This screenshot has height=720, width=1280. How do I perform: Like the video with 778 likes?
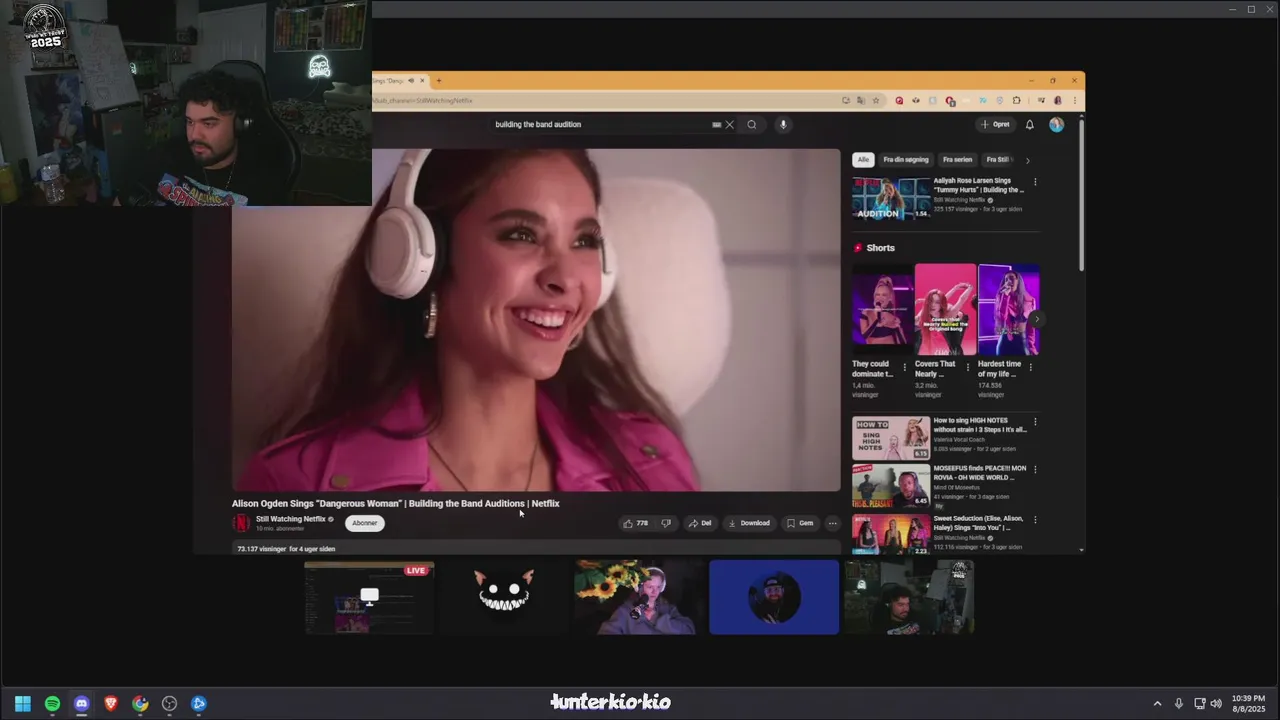coord(636,523)
